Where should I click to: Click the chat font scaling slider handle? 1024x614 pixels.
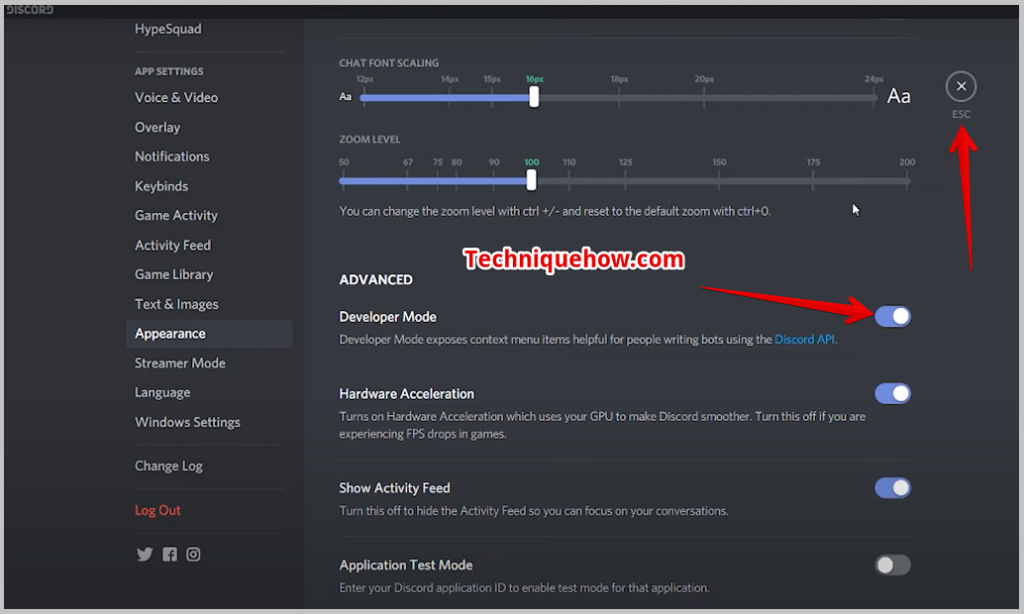click(x=534, y=97)
